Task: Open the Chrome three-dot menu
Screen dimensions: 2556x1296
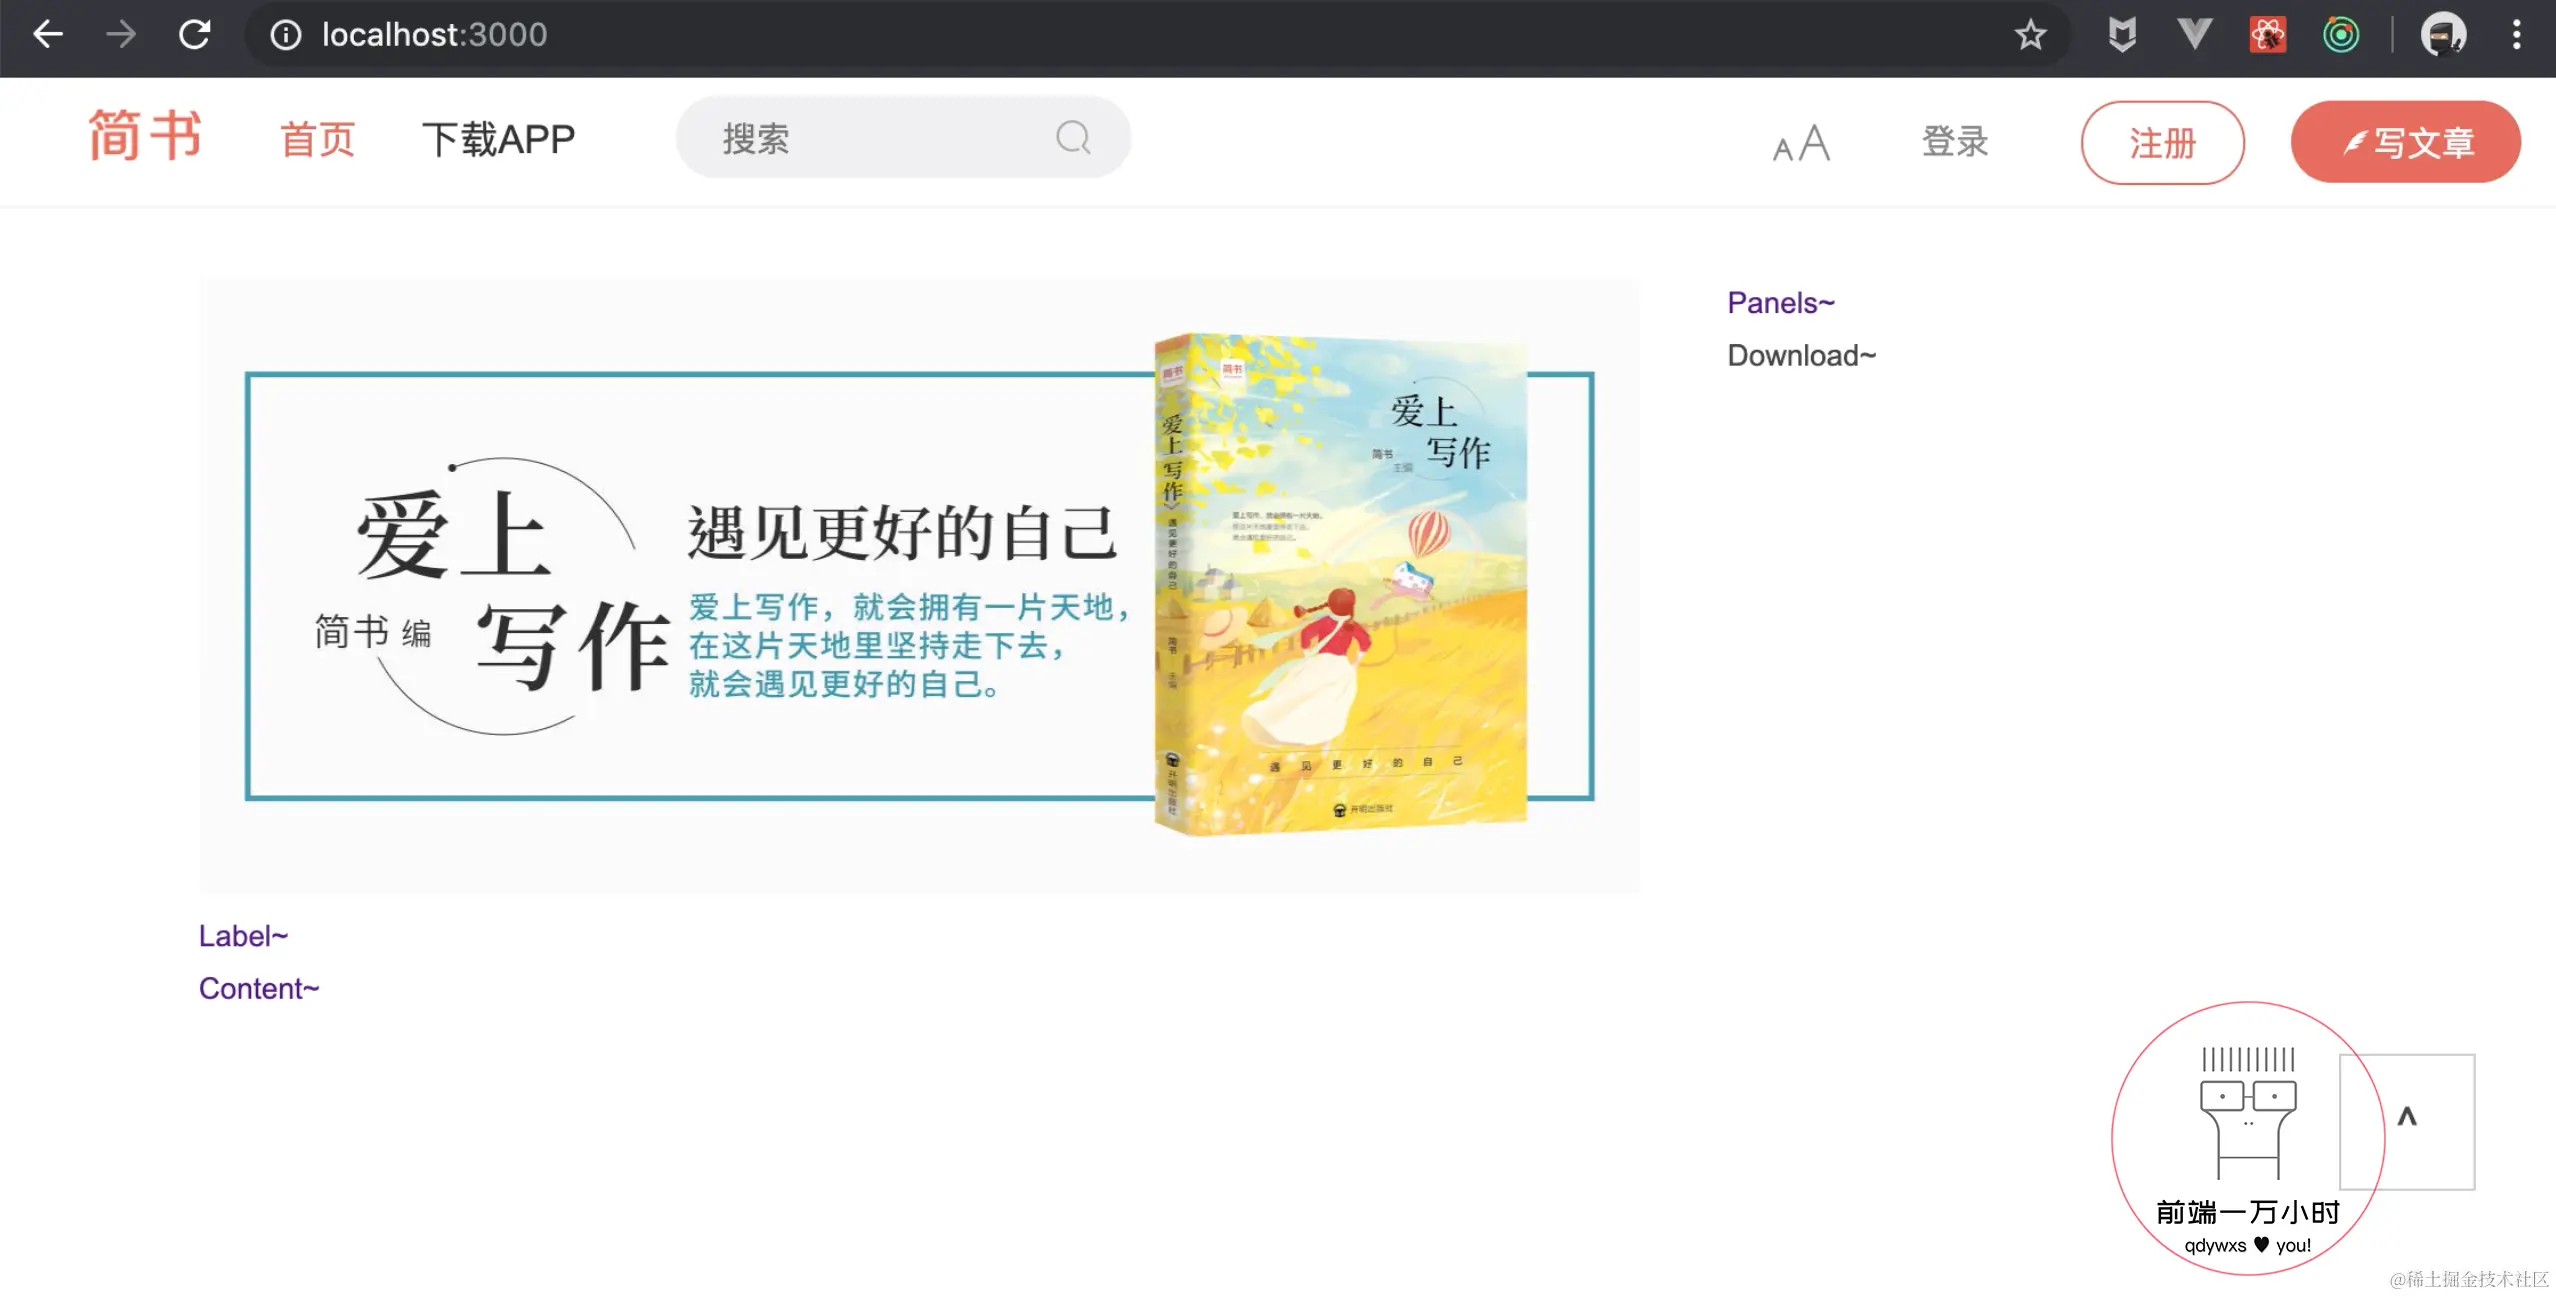Action: [2516, 35]
